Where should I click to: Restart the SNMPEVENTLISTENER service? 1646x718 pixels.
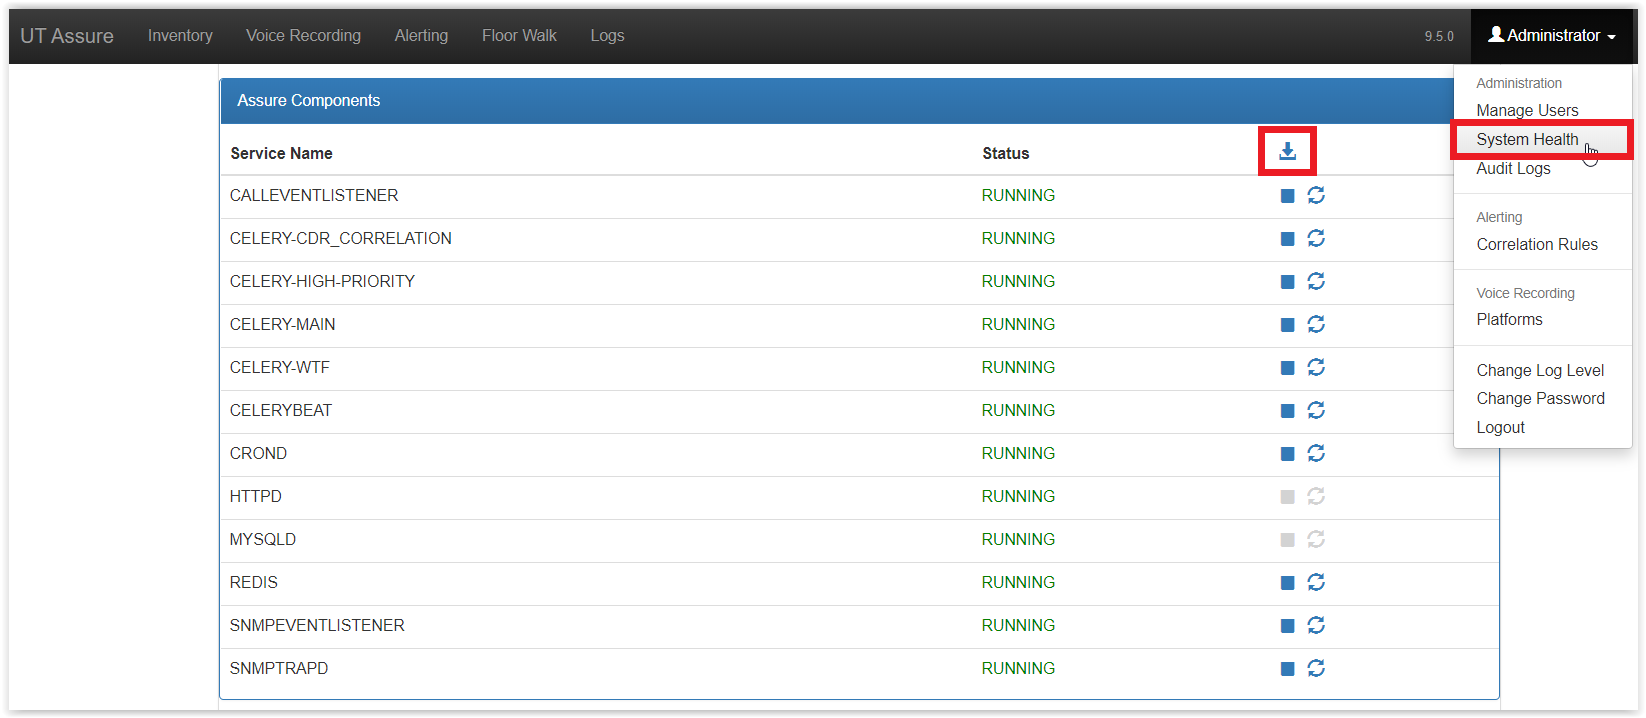1316,625
